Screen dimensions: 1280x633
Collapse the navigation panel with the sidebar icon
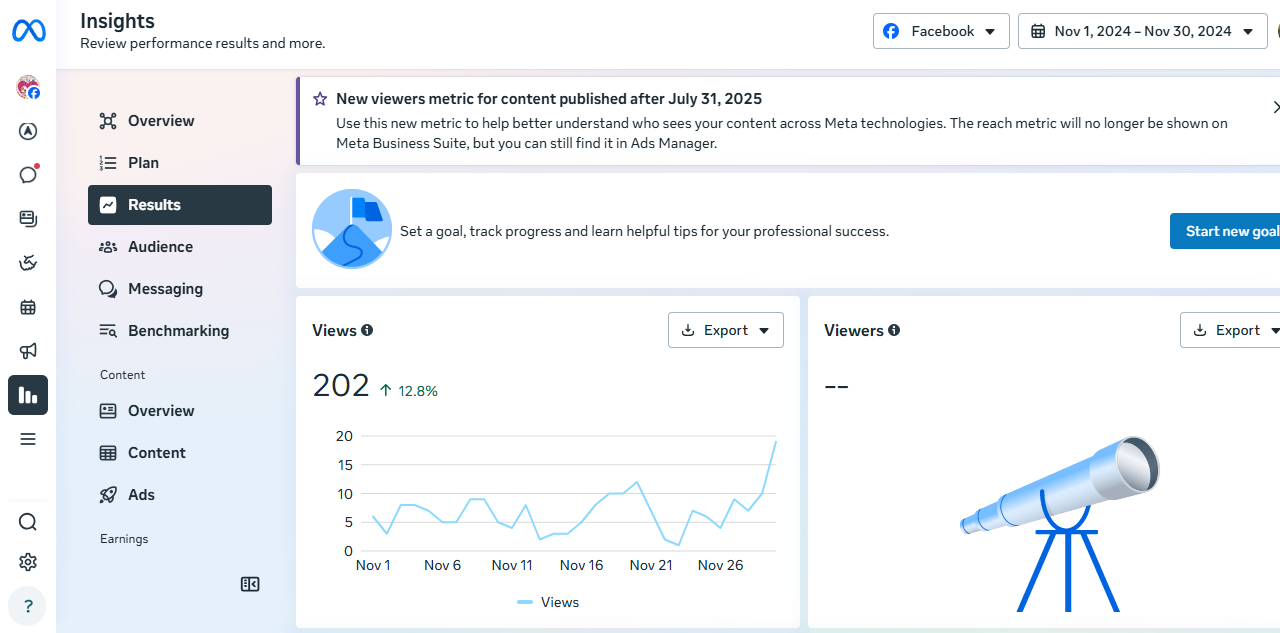click(250, 584)
